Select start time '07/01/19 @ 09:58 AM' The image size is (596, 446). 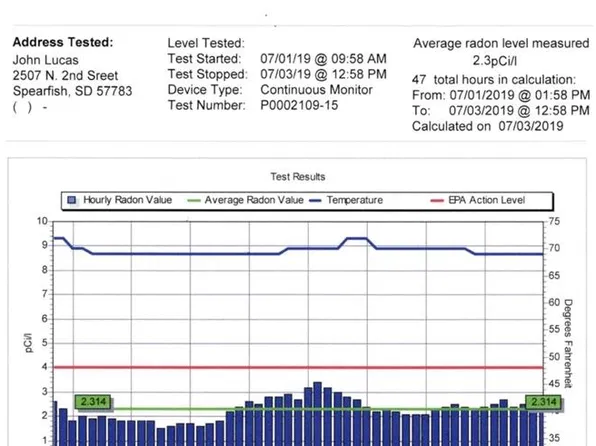click(323, 59)
